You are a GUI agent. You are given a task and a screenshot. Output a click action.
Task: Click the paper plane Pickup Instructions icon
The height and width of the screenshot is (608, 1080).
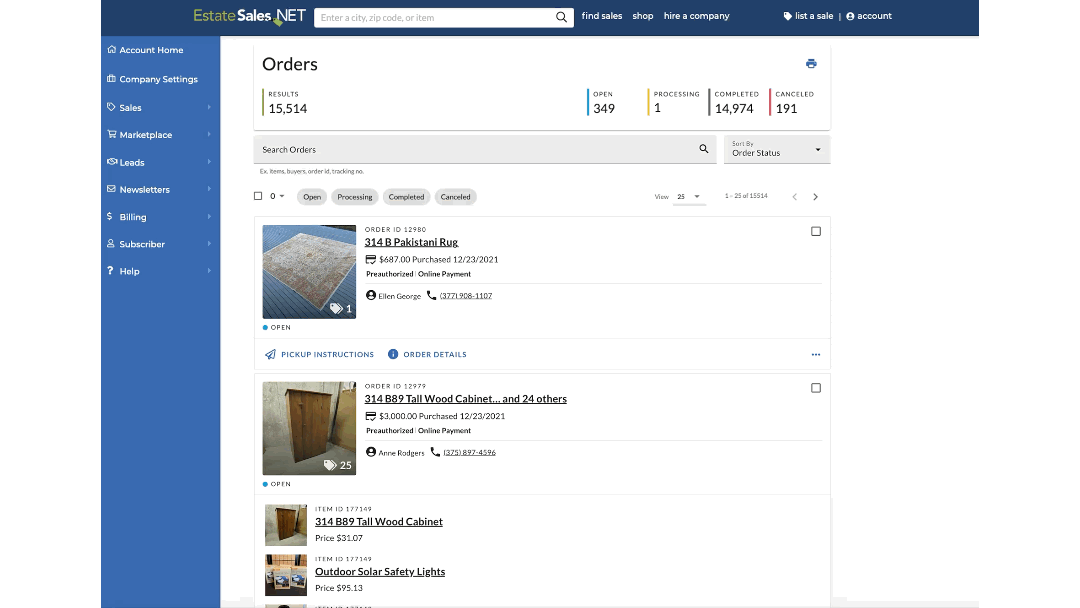271,354
